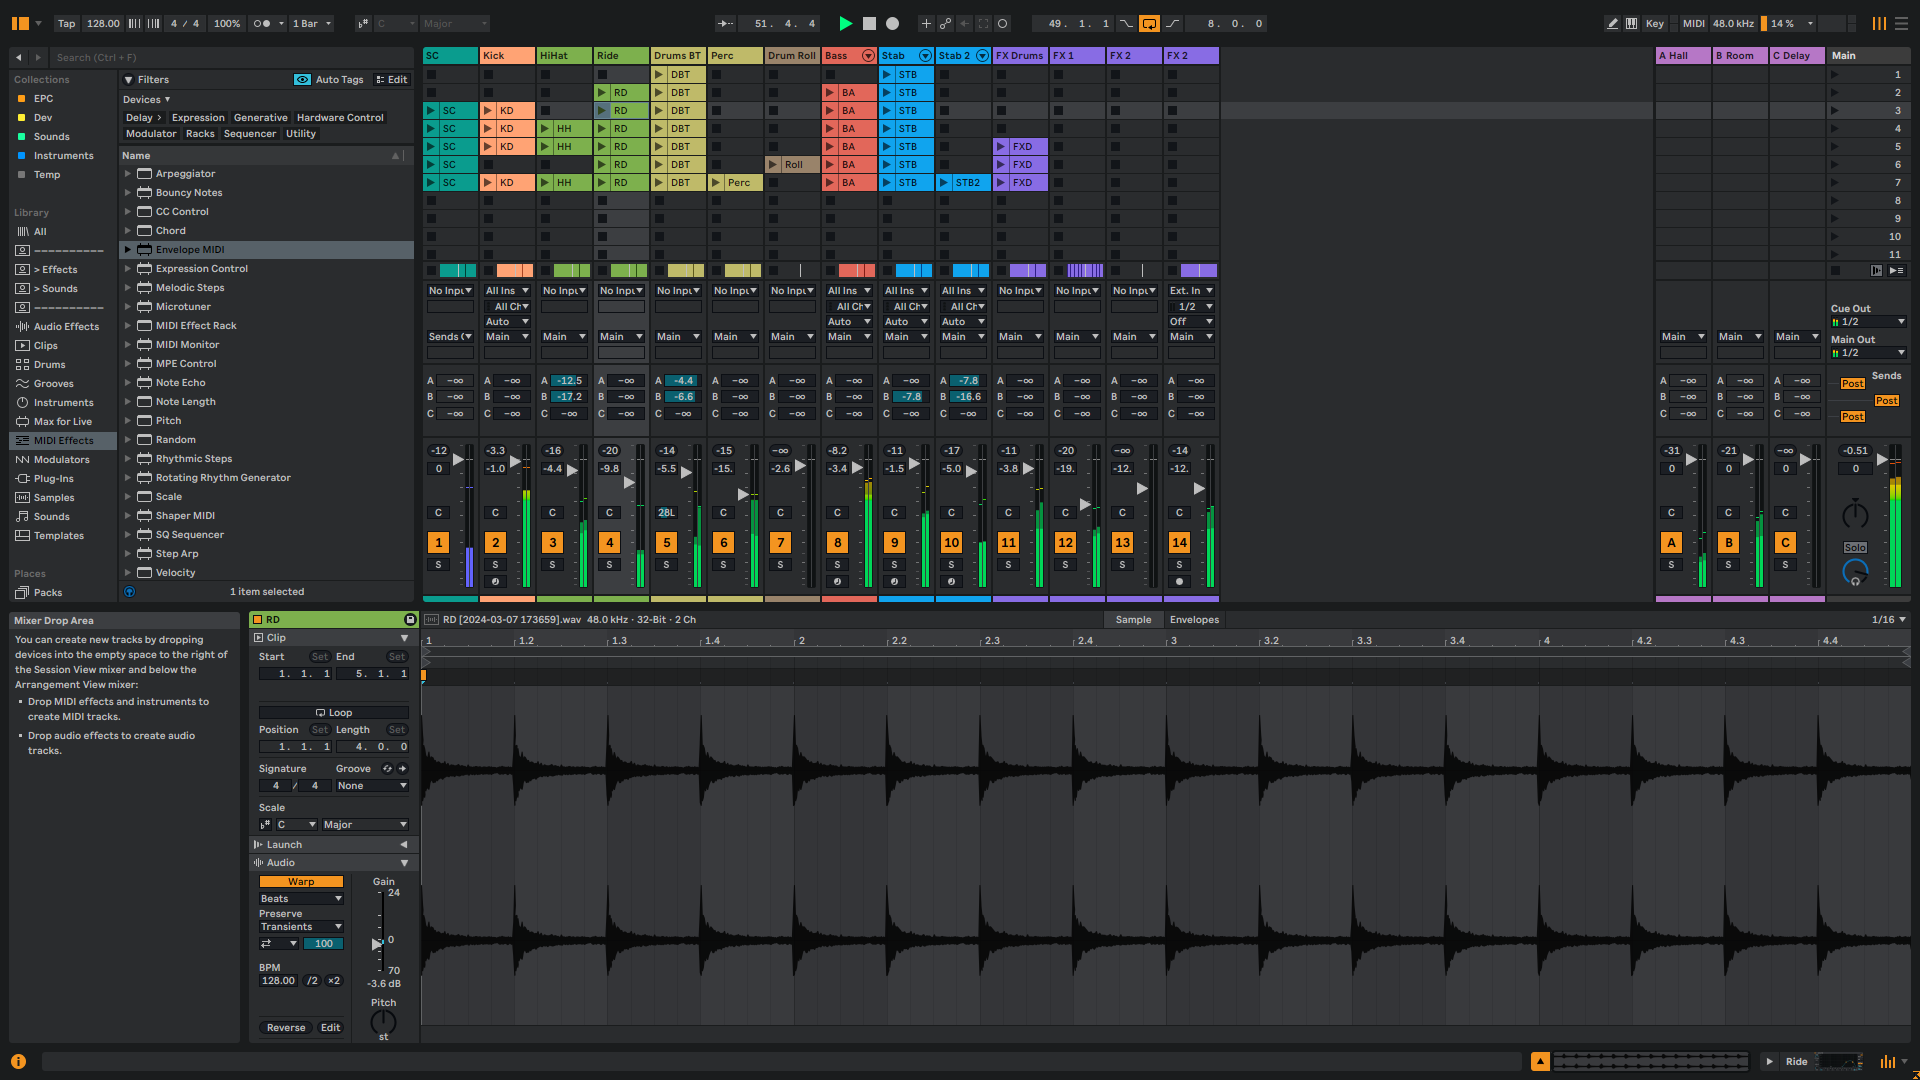The image size is (1920, 1080).
Task: Enable Draw Mode pencil icon
Action: click(1612, 23)
